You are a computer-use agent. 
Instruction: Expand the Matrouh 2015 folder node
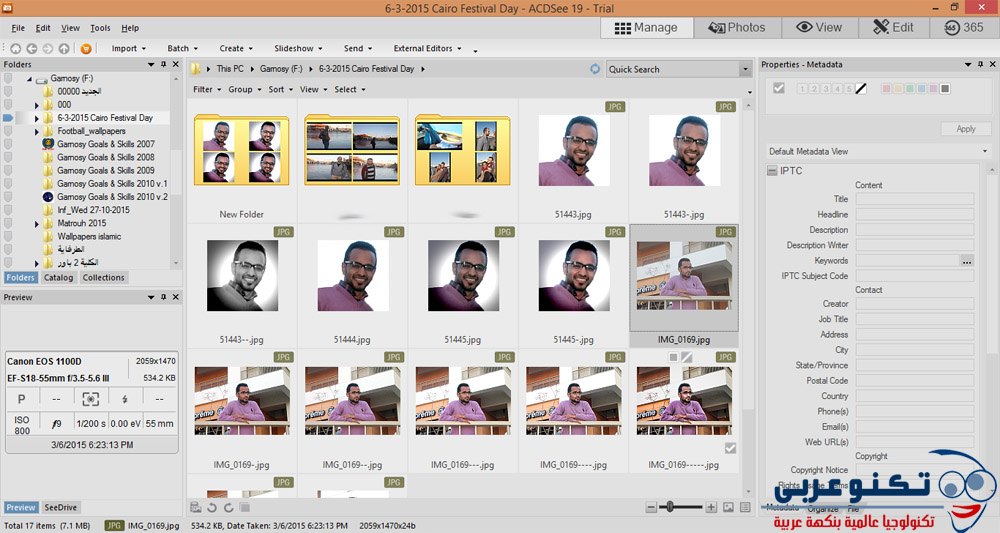[x=36, y=224]
